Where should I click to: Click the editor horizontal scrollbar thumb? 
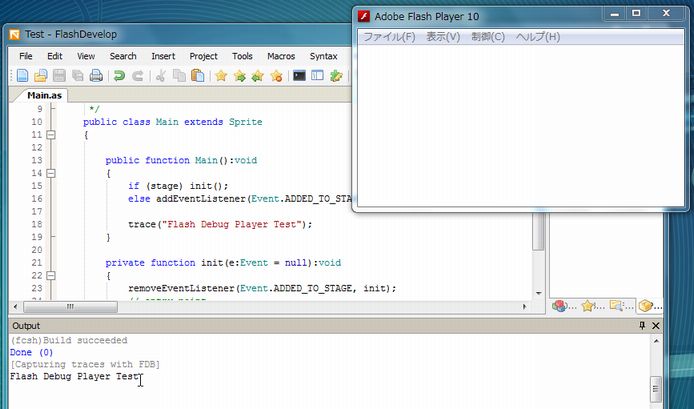(x=70, y=306)
